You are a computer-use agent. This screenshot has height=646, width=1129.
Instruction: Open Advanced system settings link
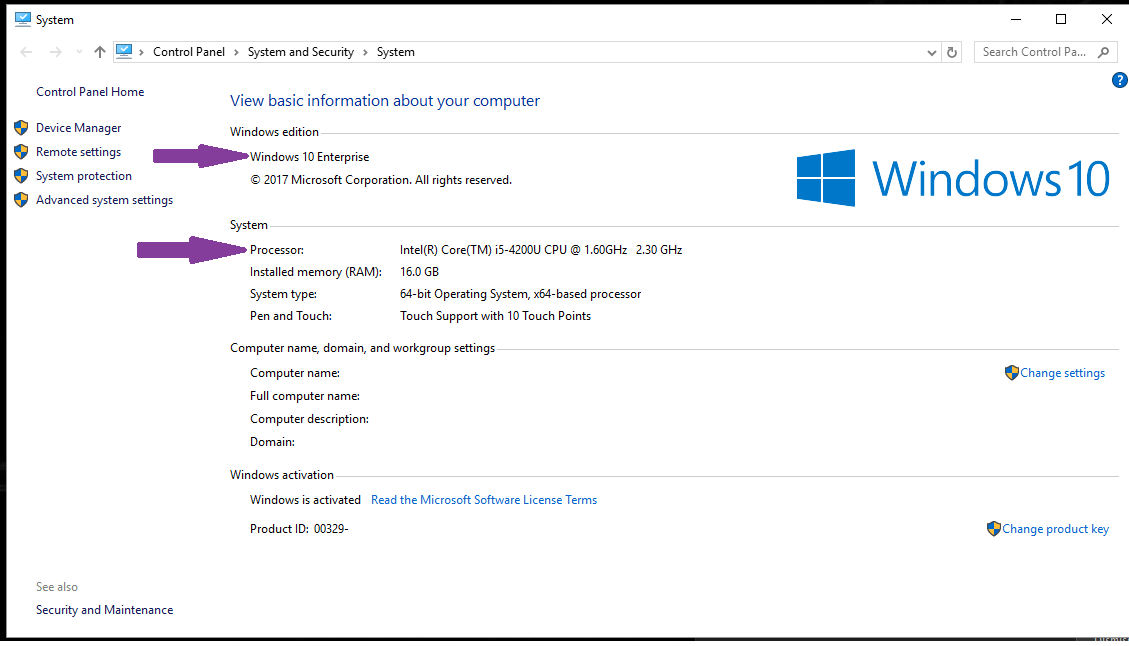104,200
